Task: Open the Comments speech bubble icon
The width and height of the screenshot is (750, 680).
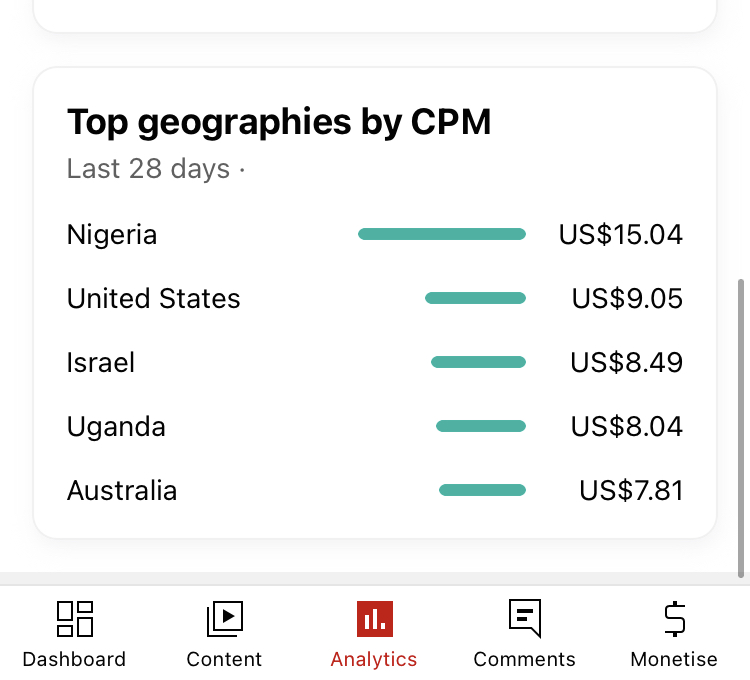Action: tap(525, 619)
